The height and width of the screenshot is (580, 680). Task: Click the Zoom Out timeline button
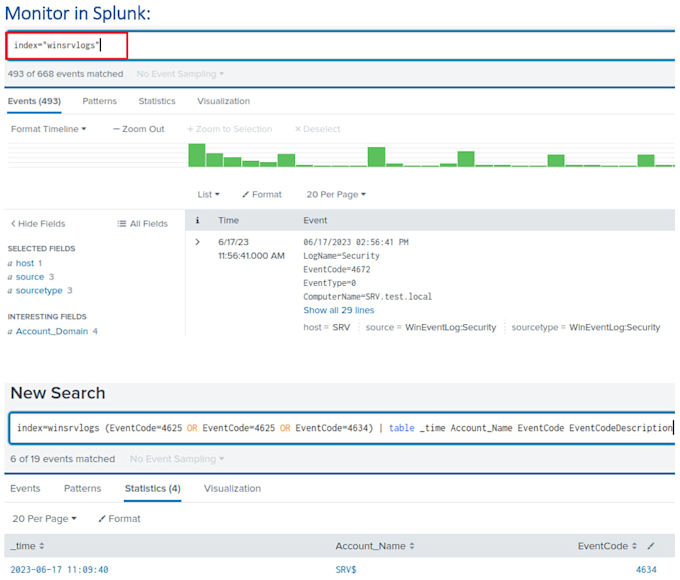(x=139, y=129)
